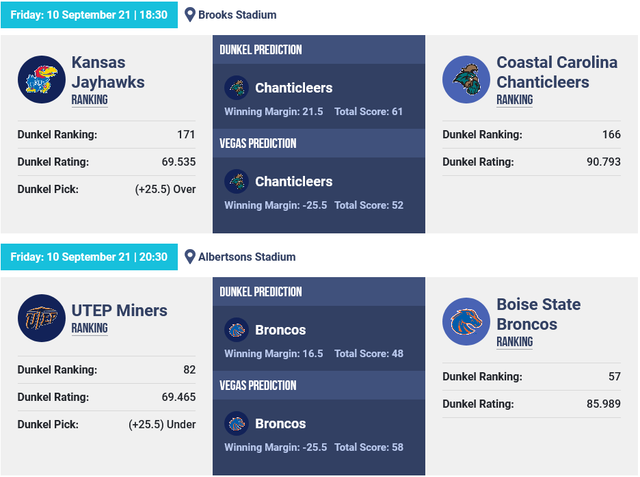The height and width of the screenshot is (477, 640).
Task: Open the Boise State Broncos RANKING link
Action: tap(515, 342)
